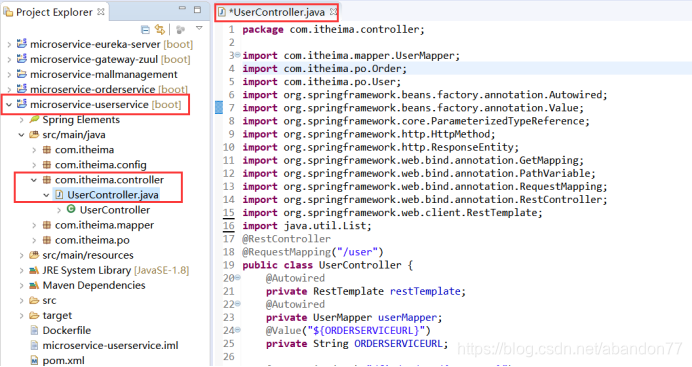This screenshot has height=367, width=692.
Task: Expand the JRE System Library node
Action: pos(22,270)
